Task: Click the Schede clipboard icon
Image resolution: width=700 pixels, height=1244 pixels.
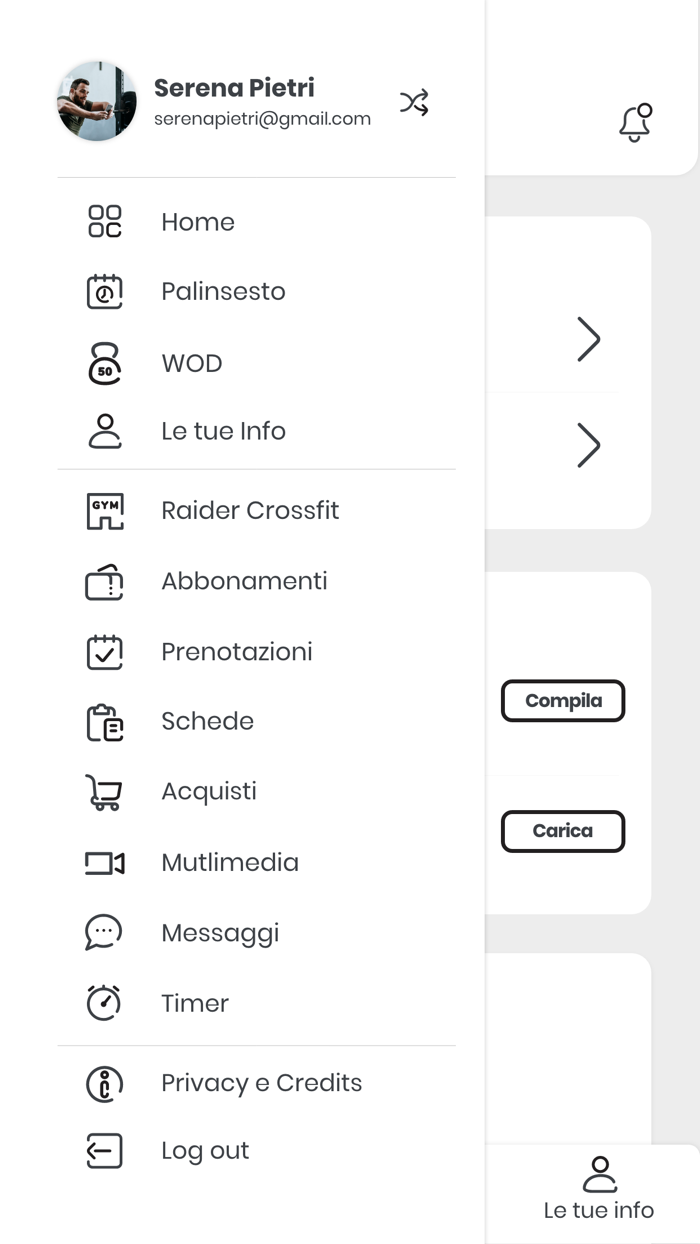Action: point(105,722)
